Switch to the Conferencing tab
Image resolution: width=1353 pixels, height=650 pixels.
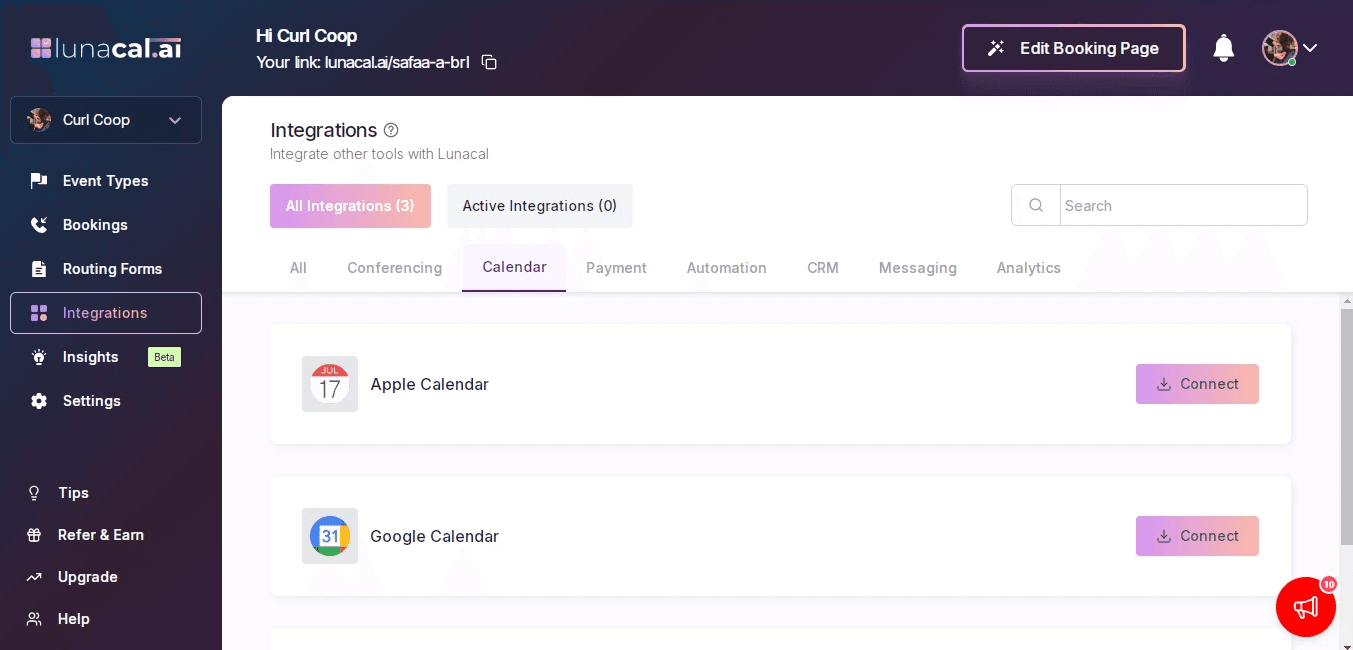tap(394, 268)
